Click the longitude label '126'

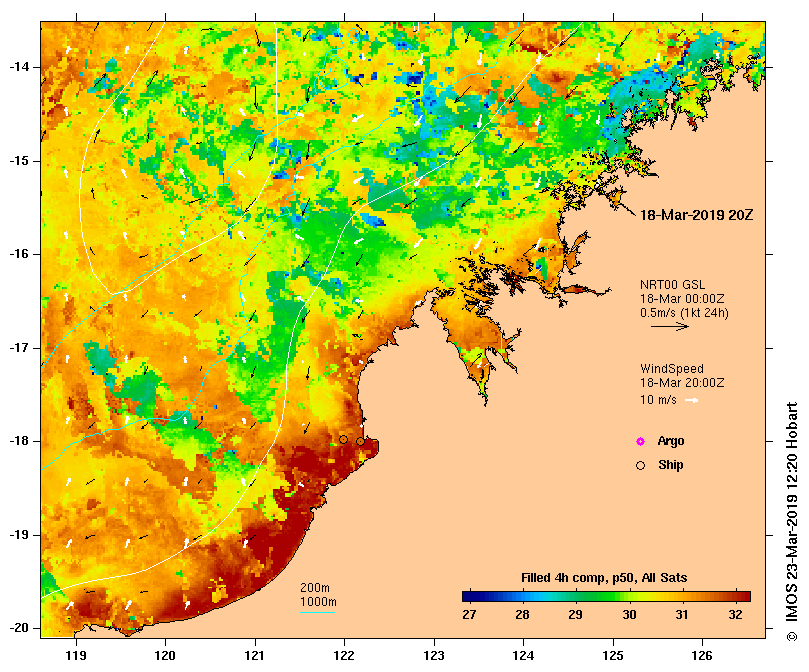pyautogui.click(x=702, y=656)
